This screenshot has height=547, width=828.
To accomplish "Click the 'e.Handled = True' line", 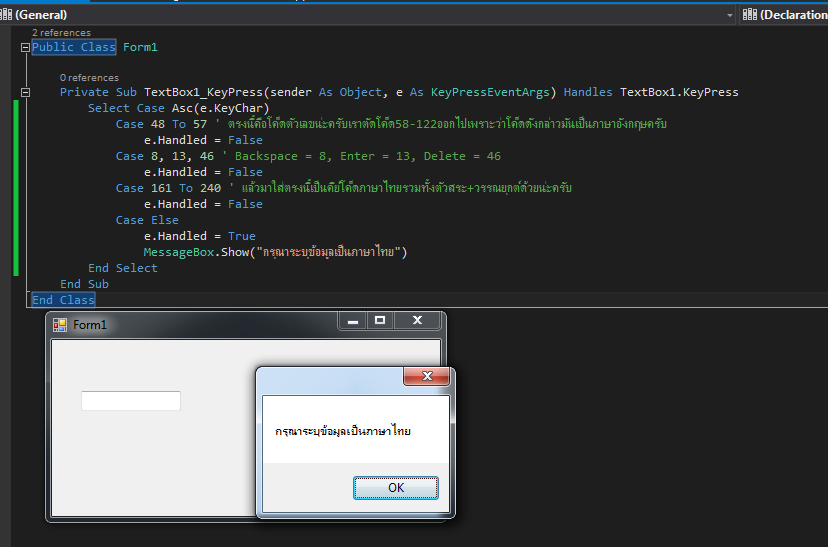I will [200, 236].
